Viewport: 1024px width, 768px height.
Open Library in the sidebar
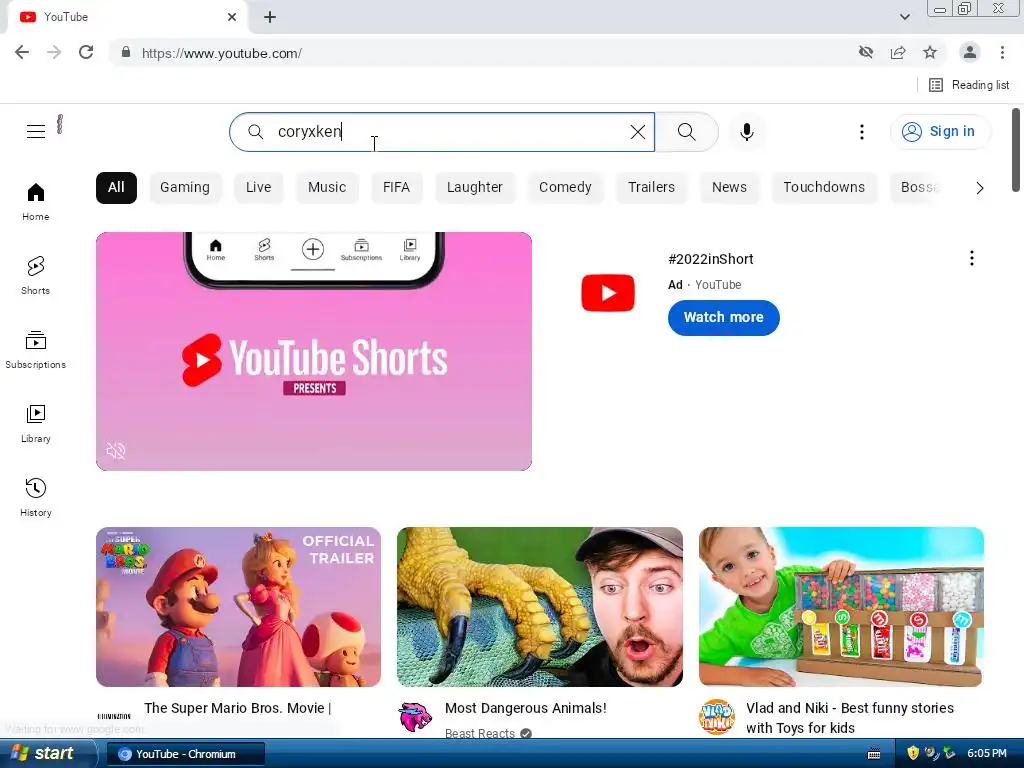pyautogui.click(x=36, y=424)
